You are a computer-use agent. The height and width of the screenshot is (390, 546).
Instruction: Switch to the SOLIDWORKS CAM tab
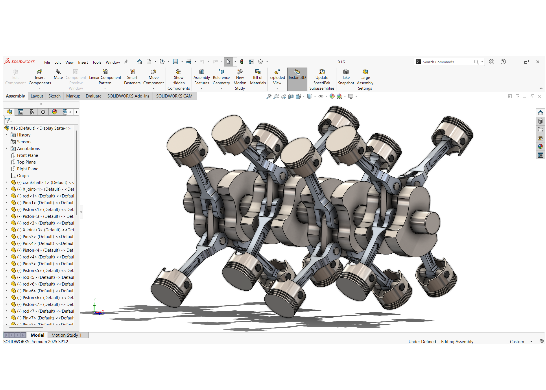[x=174, y=96]
